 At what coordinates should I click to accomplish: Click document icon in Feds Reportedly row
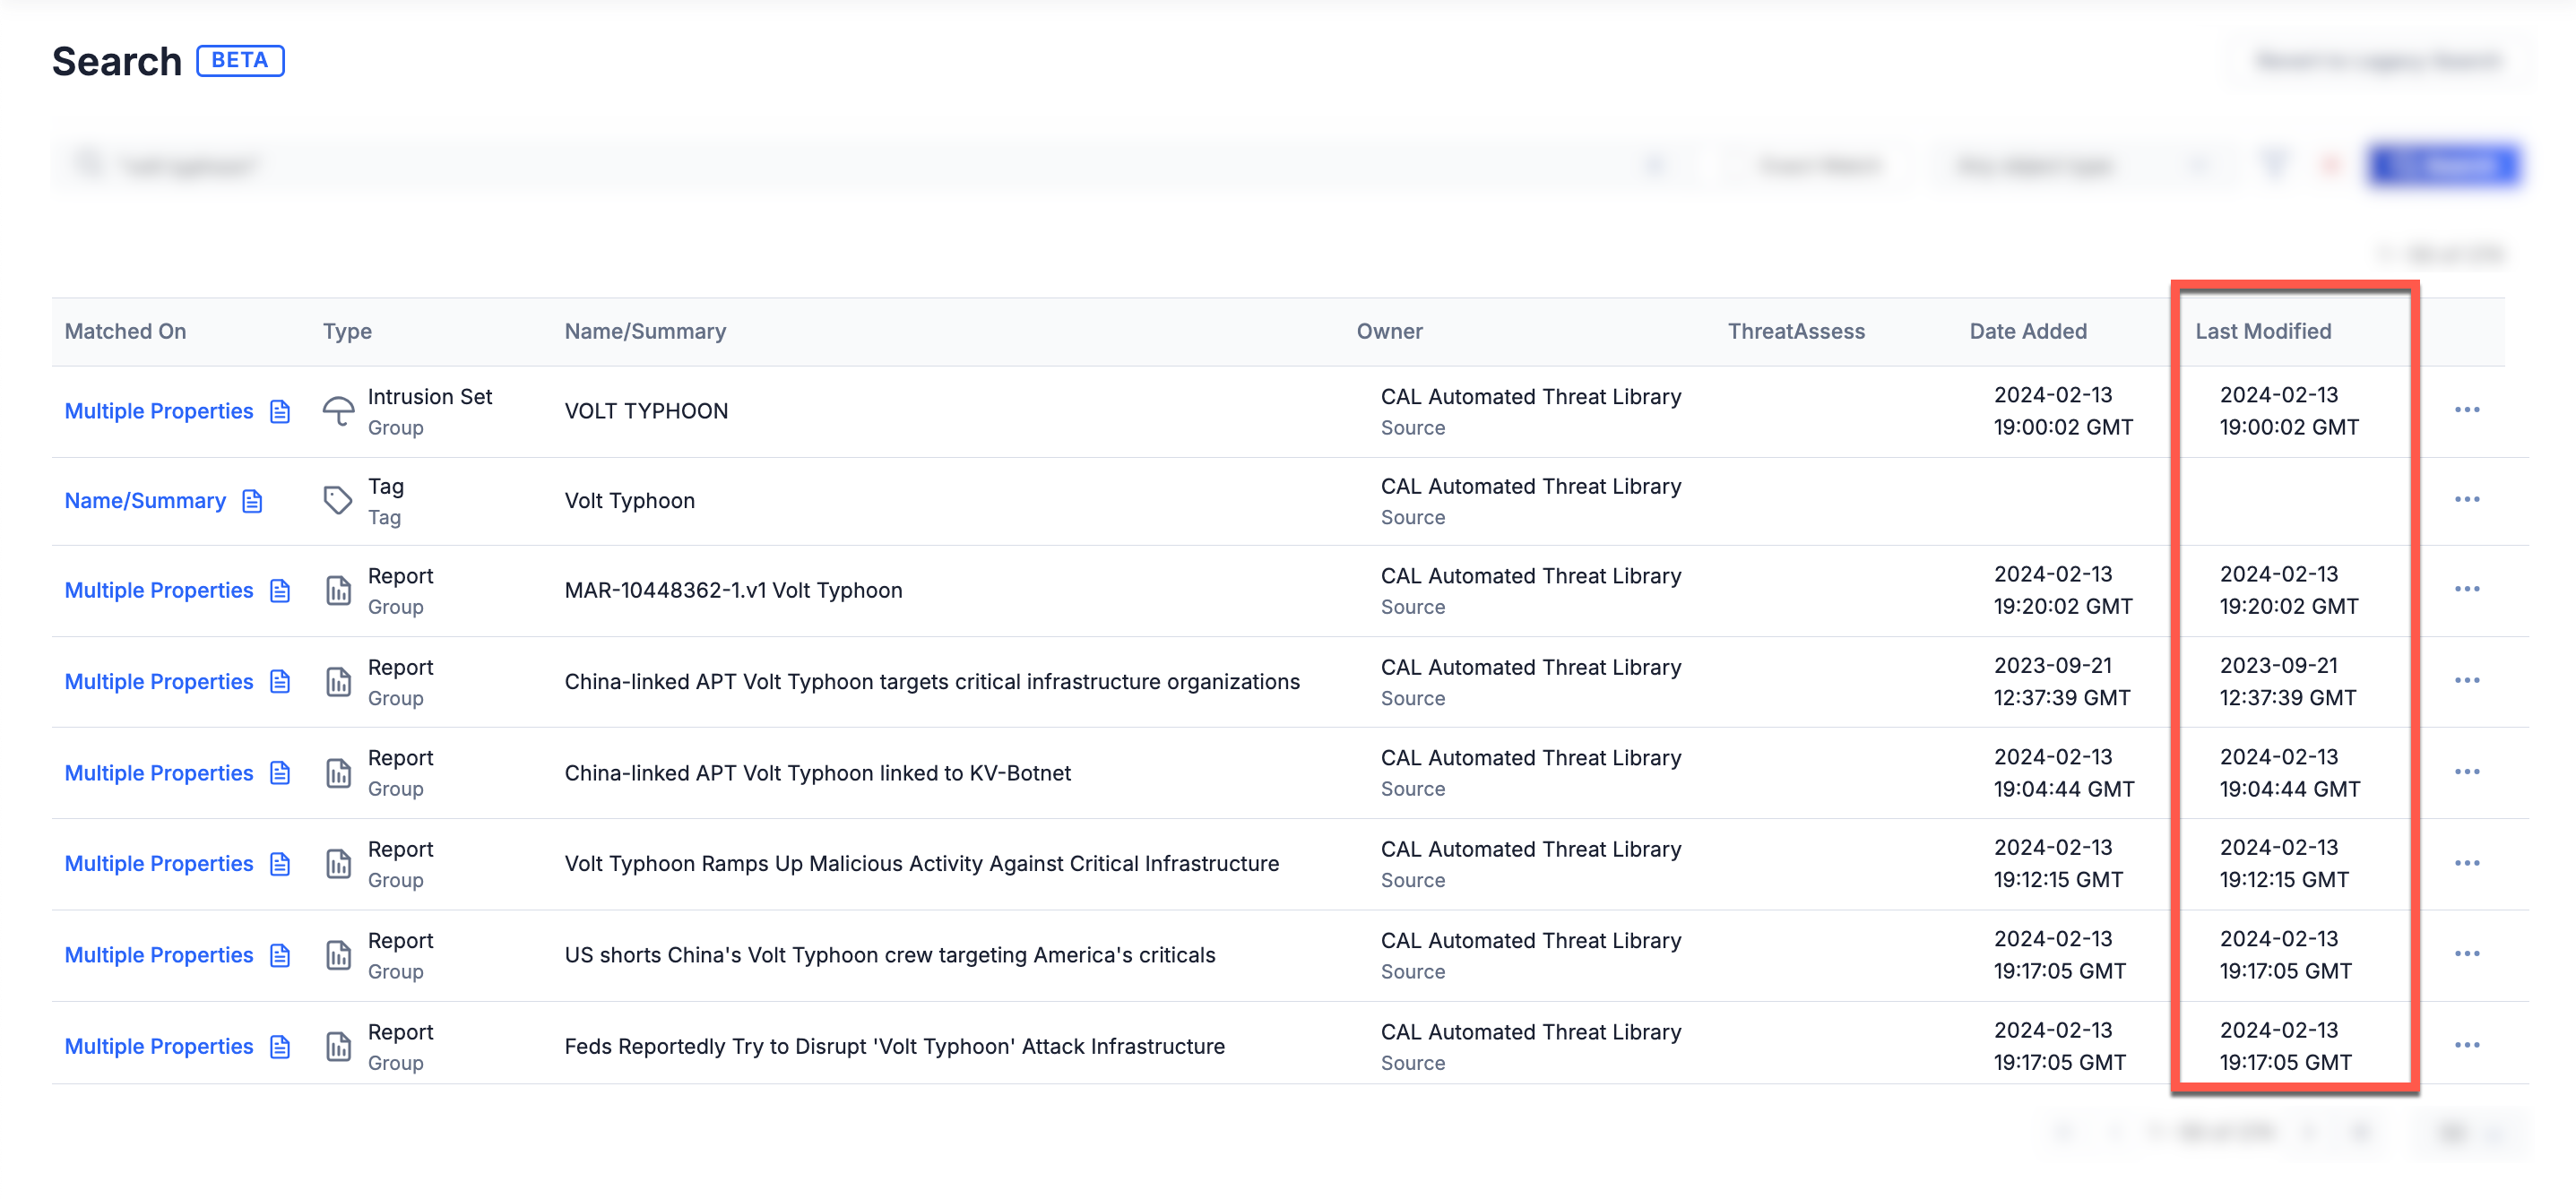[x=280, y=1047]
